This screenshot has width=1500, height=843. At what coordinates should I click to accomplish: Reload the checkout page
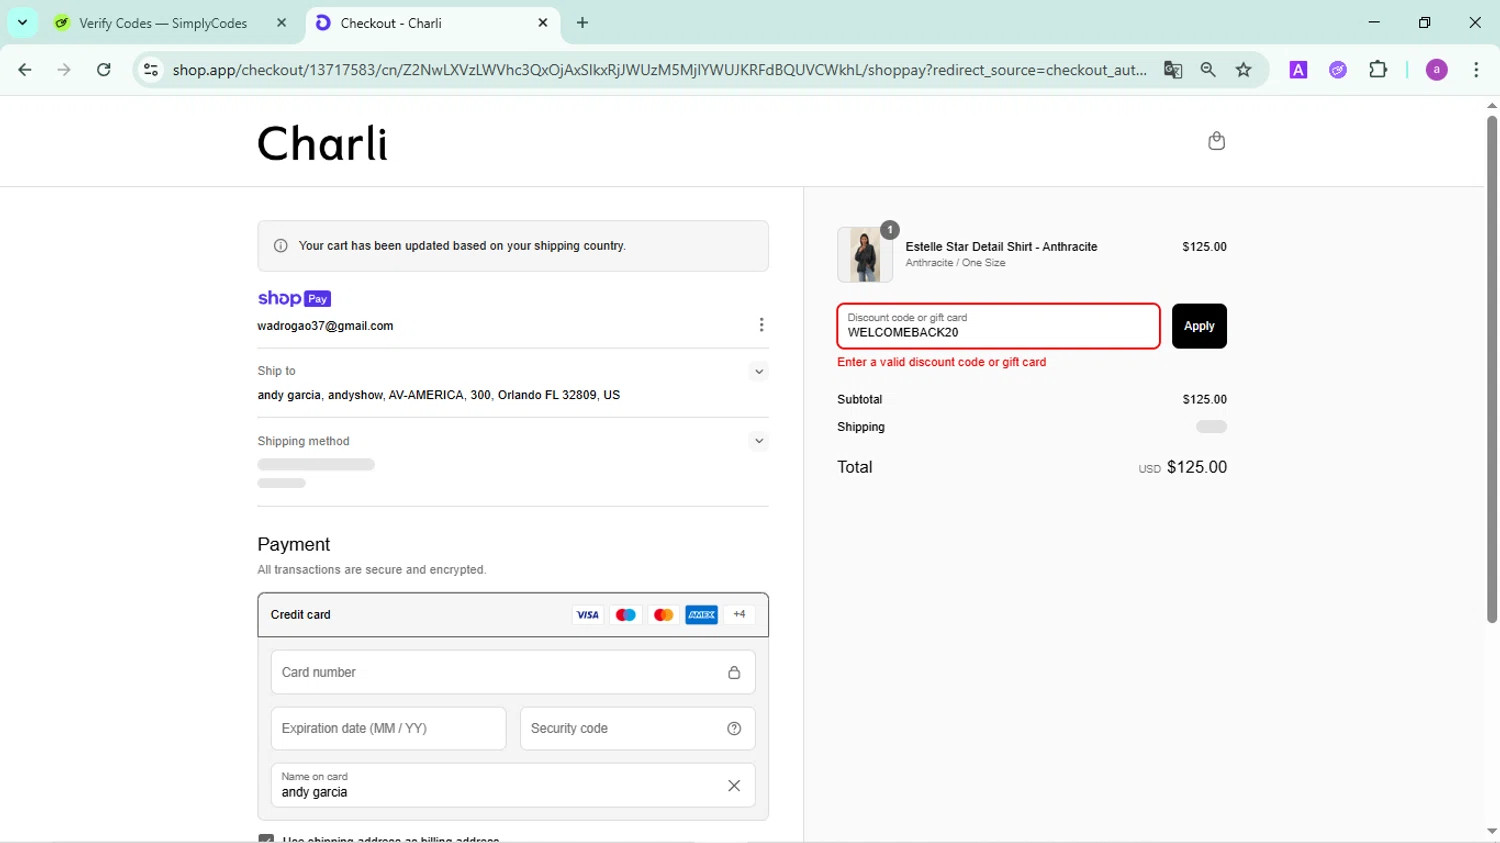(x=104, y=70)
